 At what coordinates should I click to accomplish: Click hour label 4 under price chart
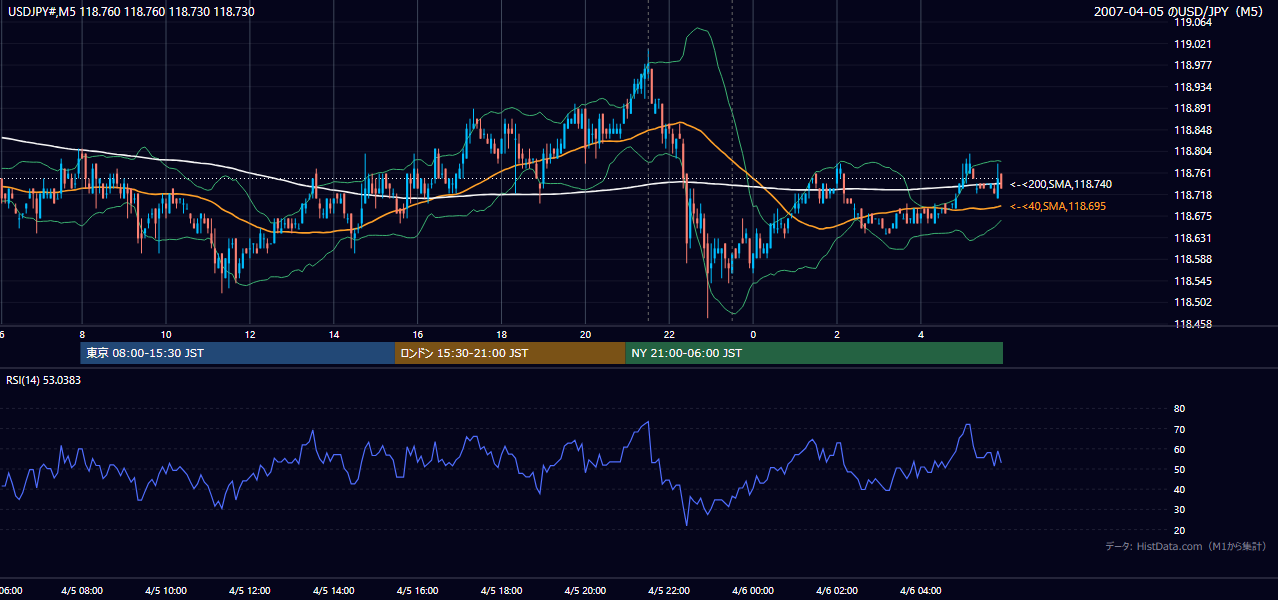(921, 334)
